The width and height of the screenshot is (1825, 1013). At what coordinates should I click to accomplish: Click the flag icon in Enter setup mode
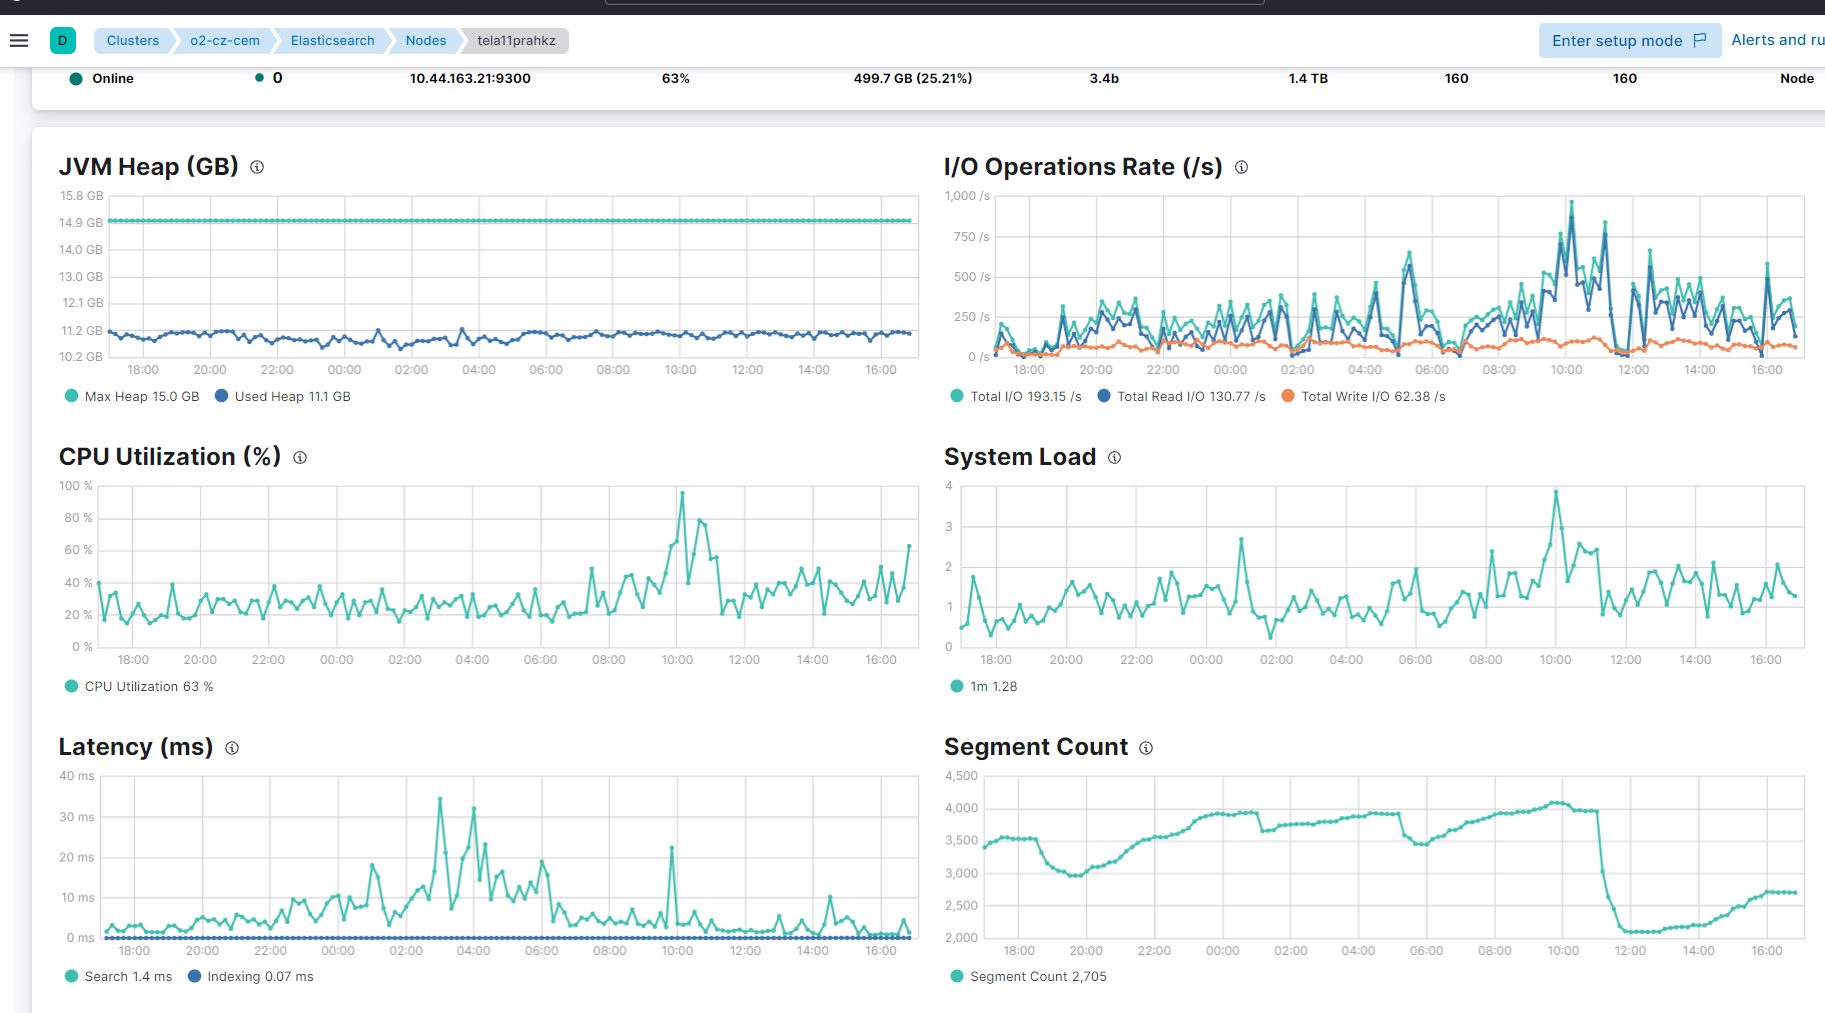[1701, 40]
